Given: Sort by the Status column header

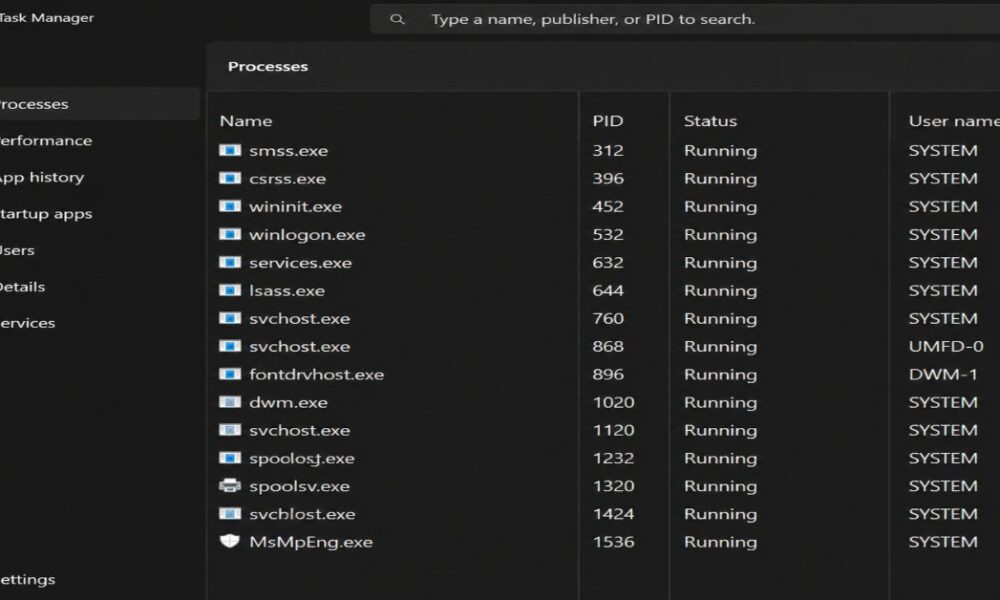Looking at the screenshot, I should [710, 121].
